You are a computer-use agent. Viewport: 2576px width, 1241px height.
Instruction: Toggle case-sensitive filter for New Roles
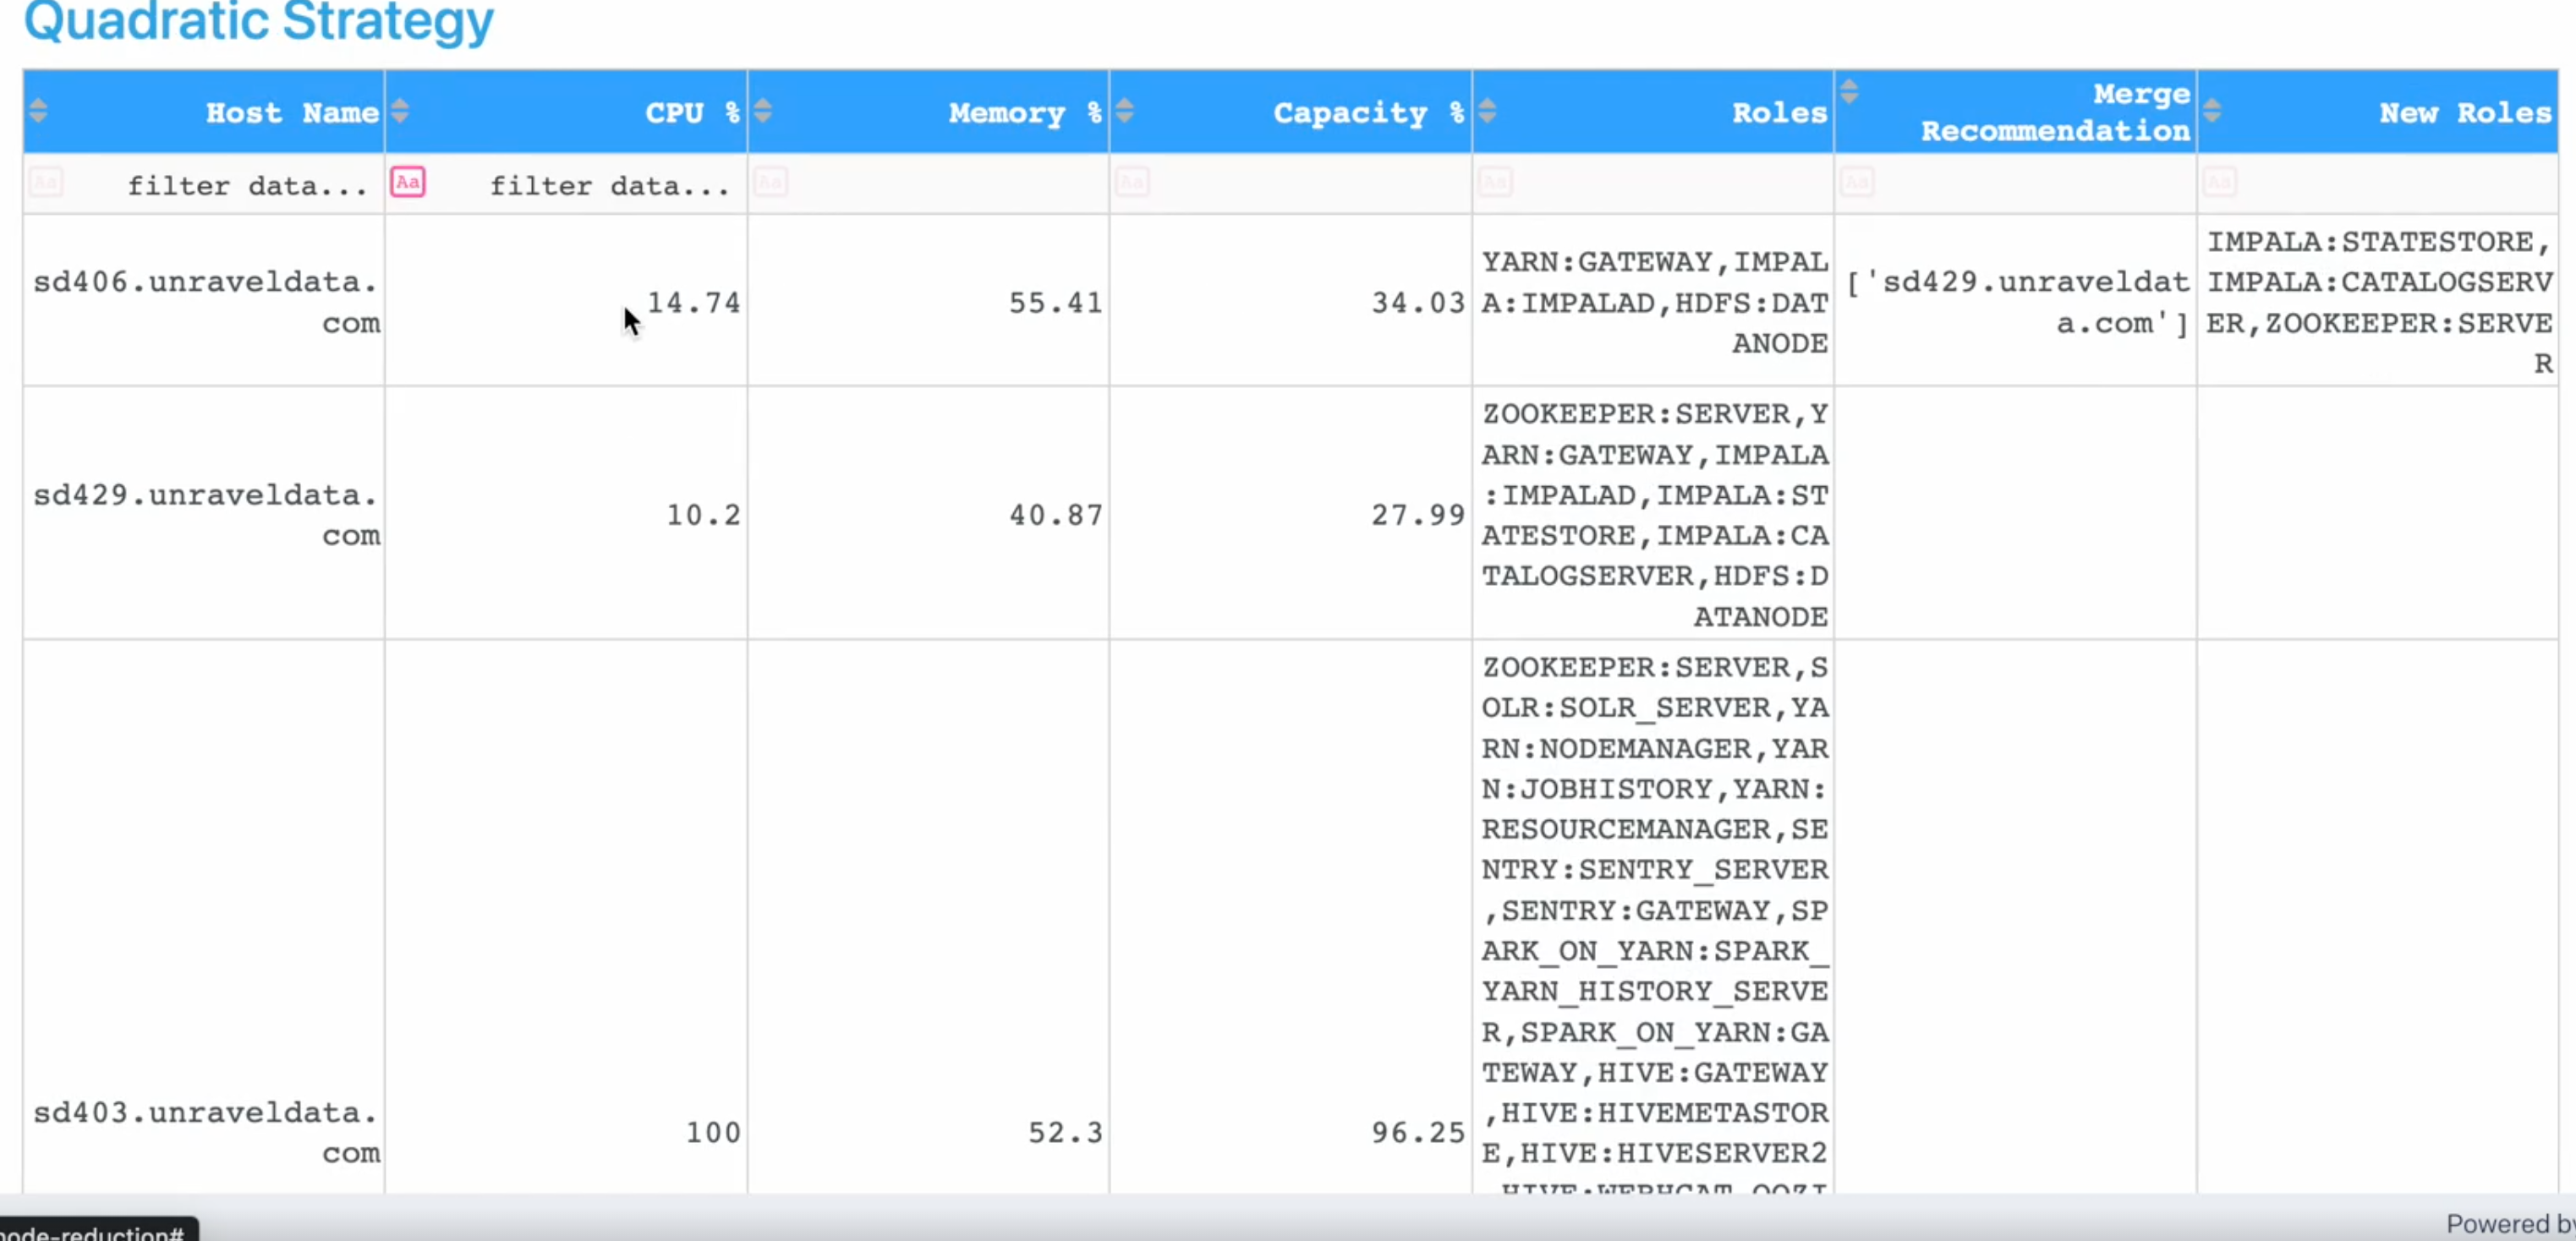coord(2219,182)
